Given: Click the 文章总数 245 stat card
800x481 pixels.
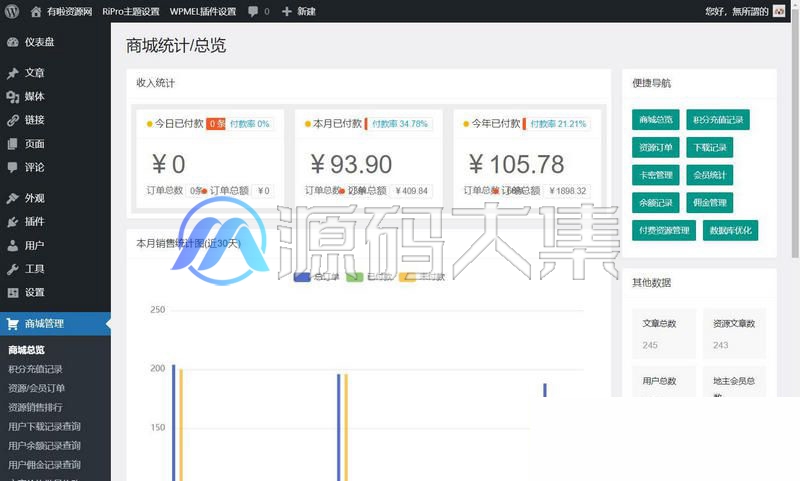Looking at the screenshot, I should (x=664, y=334).
